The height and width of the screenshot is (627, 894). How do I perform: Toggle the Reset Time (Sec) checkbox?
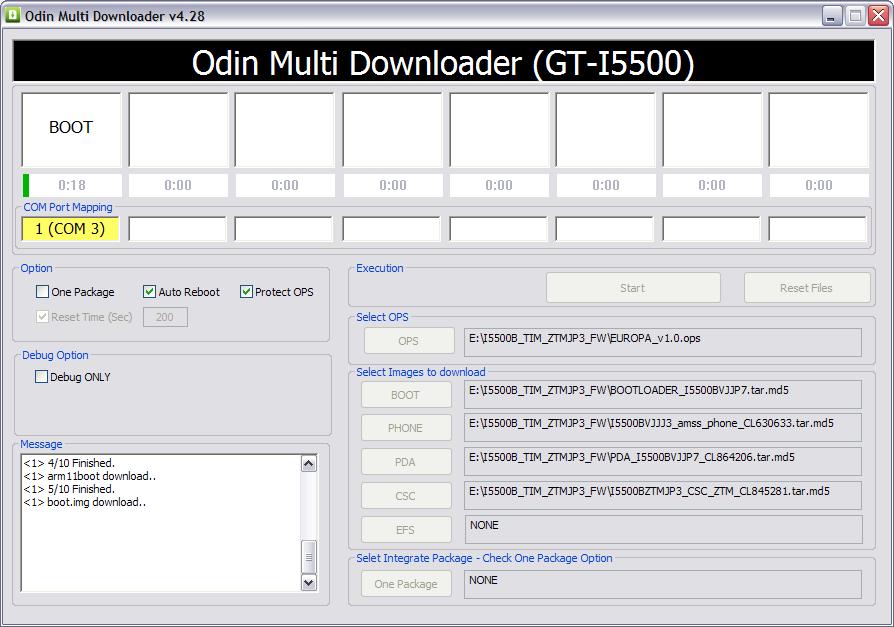pyautogui.click(x=42, y=317)
